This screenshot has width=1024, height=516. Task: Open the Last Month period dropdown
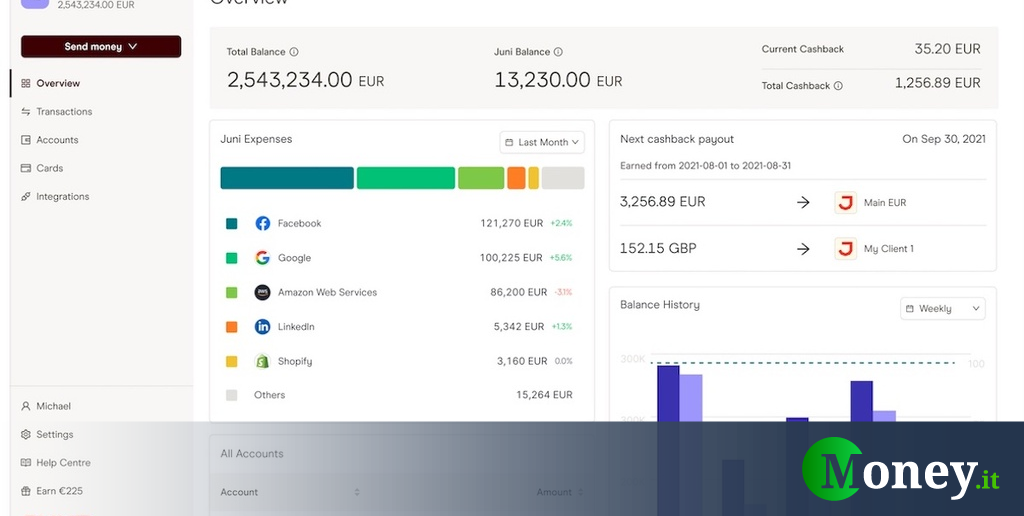[542, 142]
